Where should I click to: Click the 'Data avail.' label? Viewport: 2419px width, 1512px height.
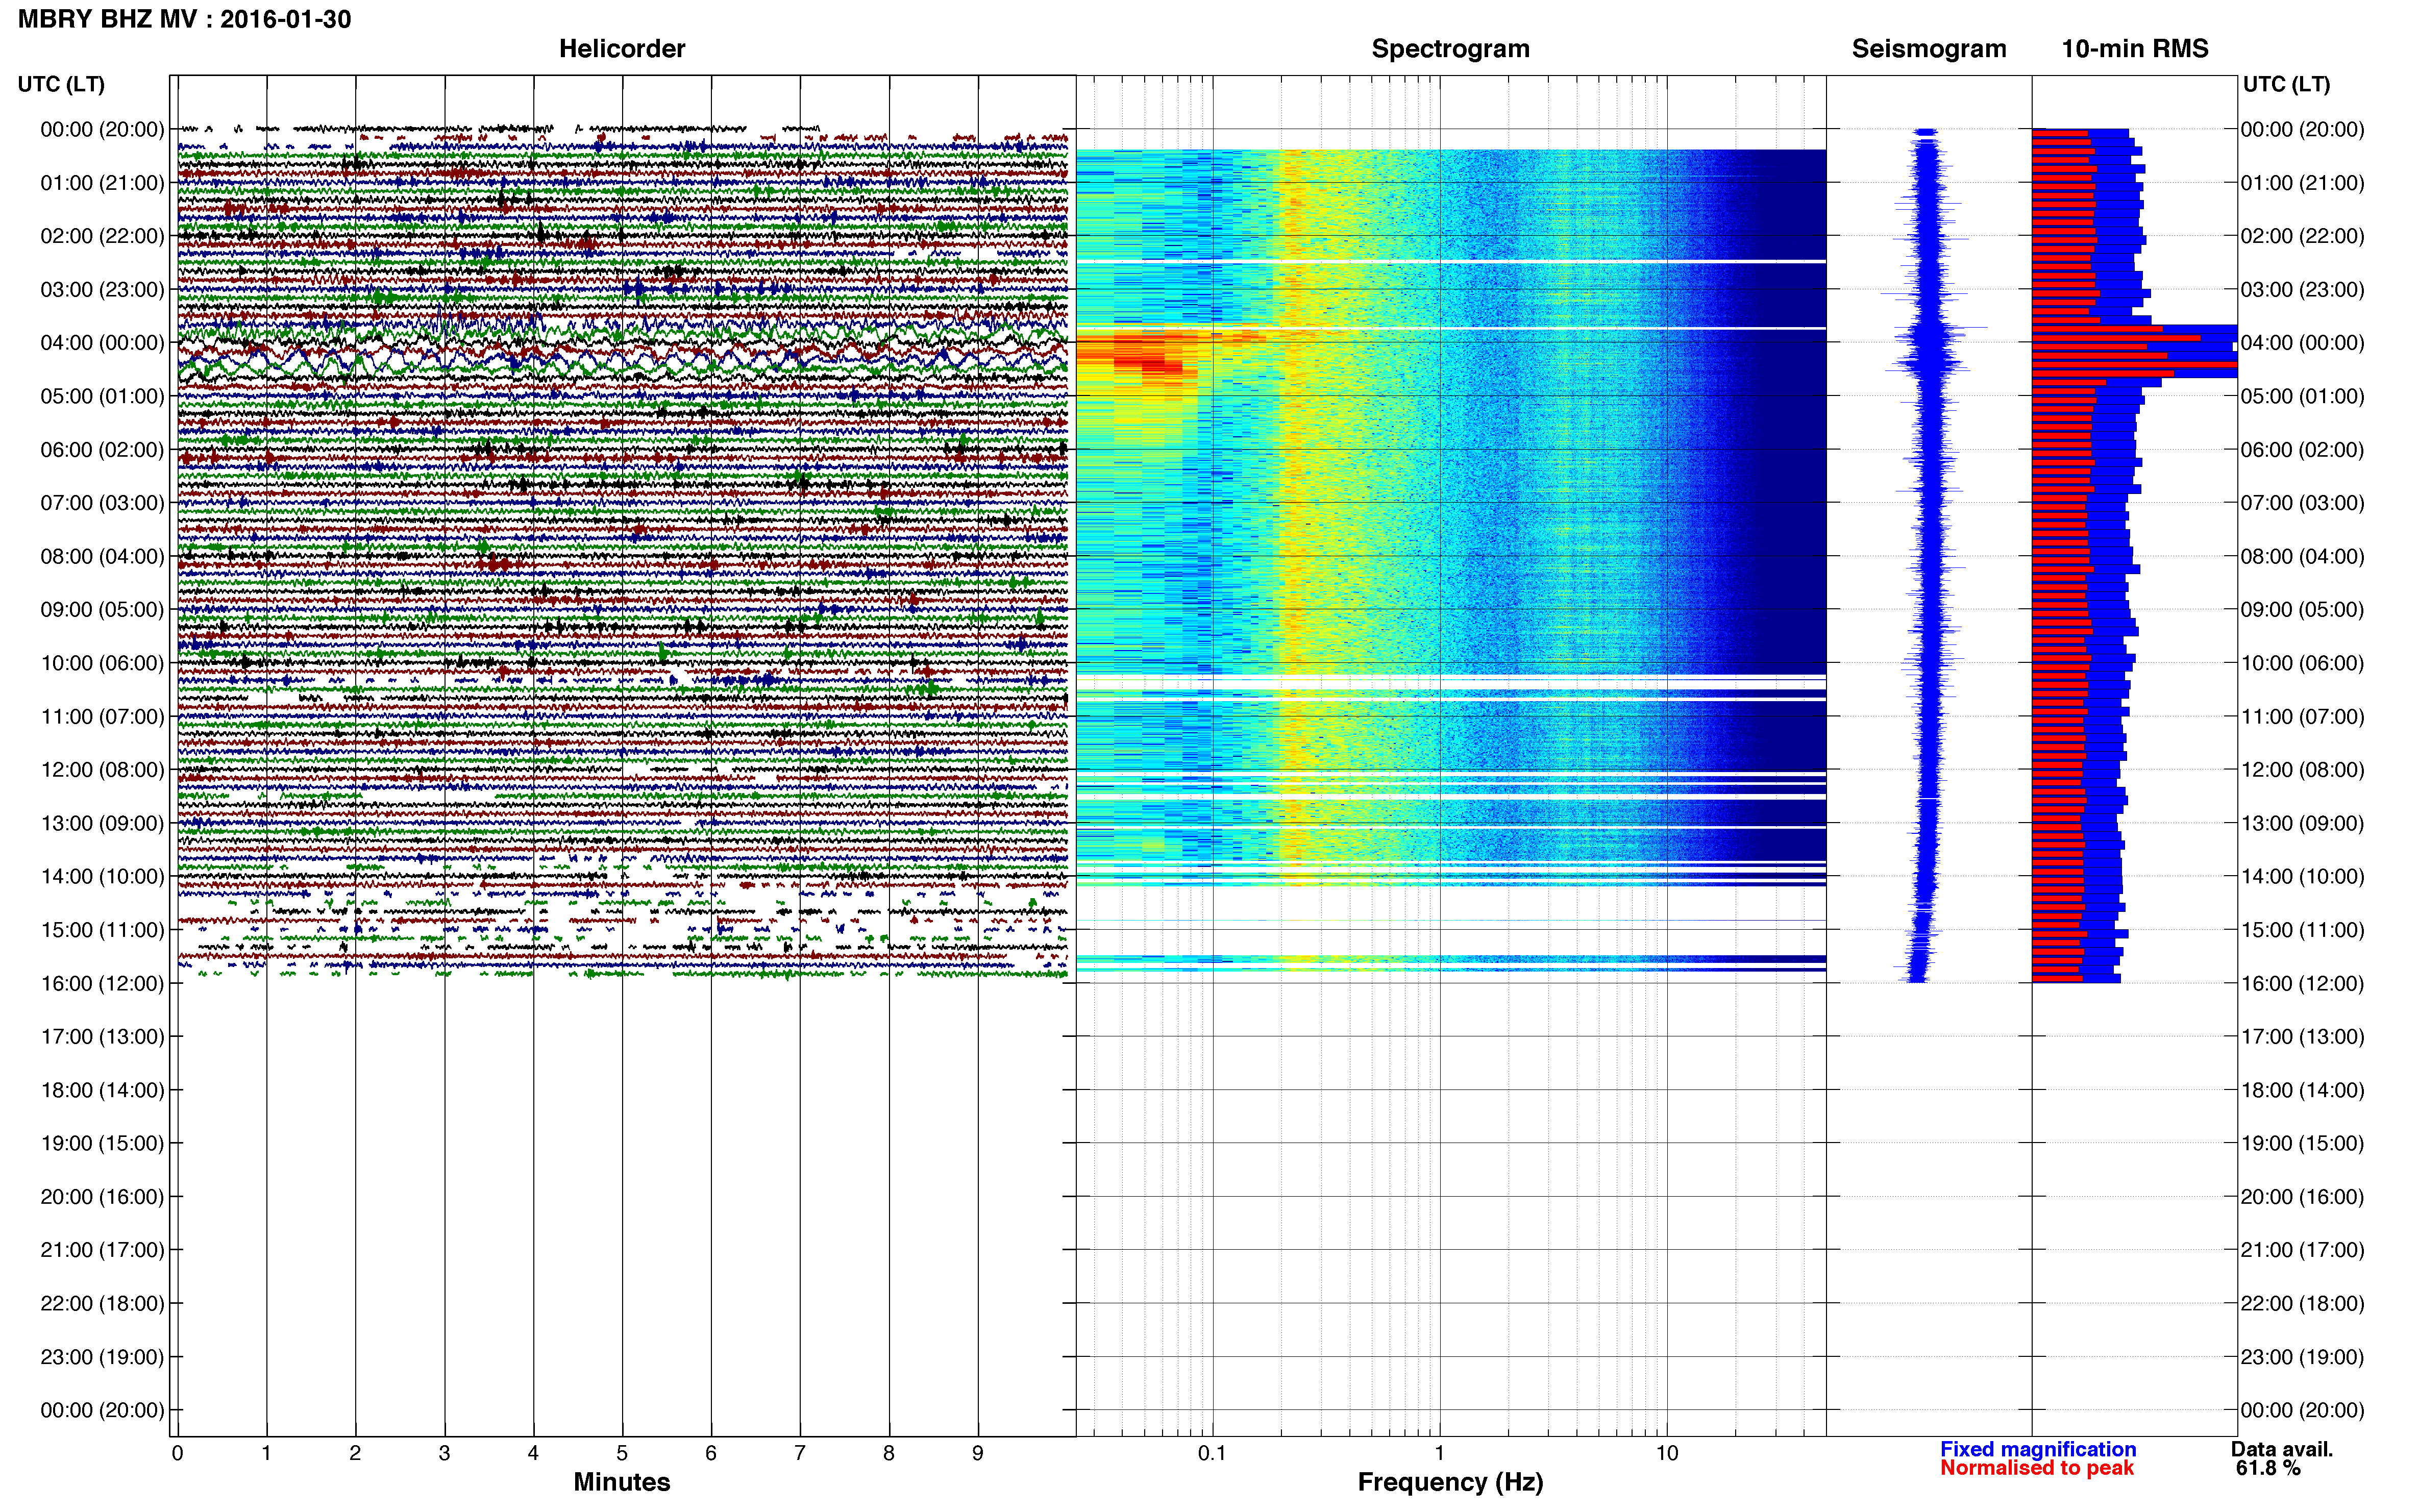click(2282, 1449)
